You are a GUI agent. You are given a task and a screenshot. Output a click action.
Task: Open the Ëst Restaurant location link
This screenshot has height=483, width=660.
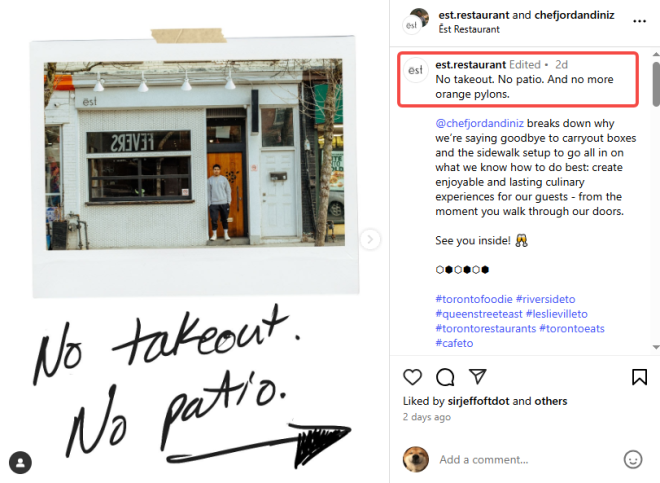click(469, 29)
